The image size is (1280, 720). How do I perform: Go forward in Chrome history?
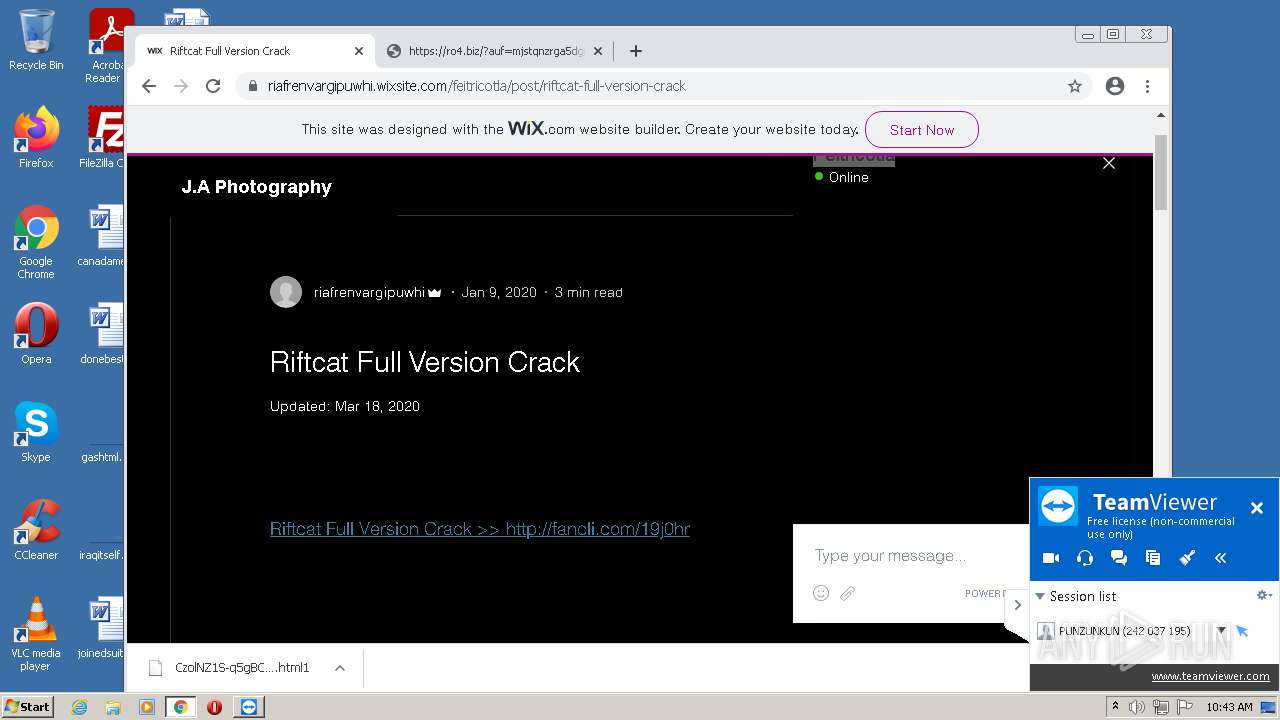tap(181, 86)
